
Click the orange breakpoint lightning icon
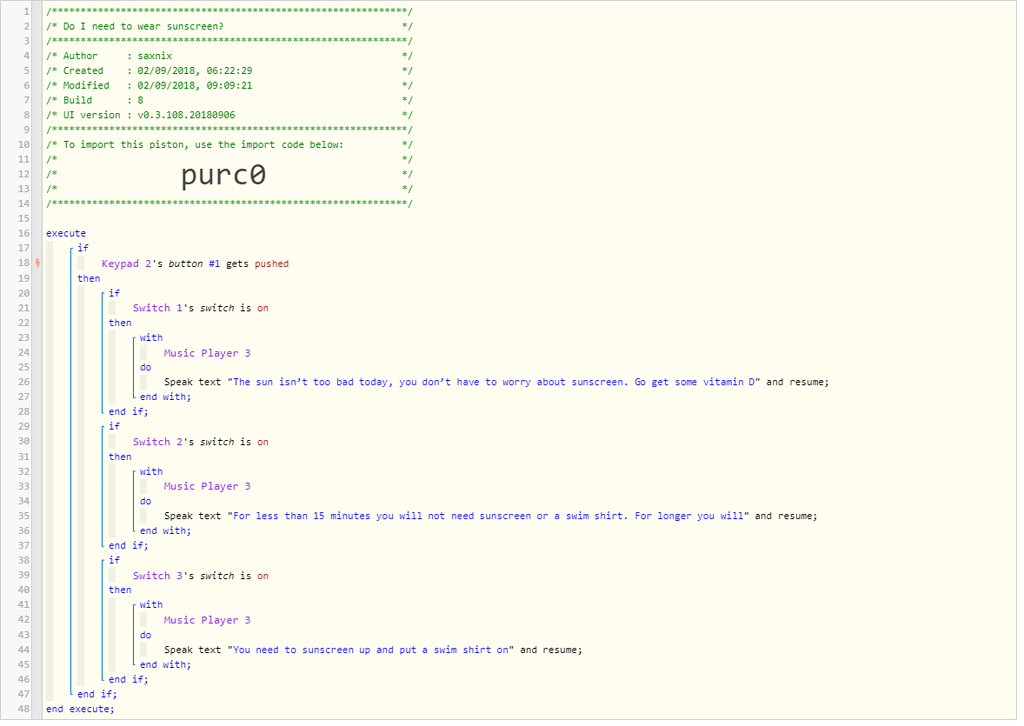(38, 263)
